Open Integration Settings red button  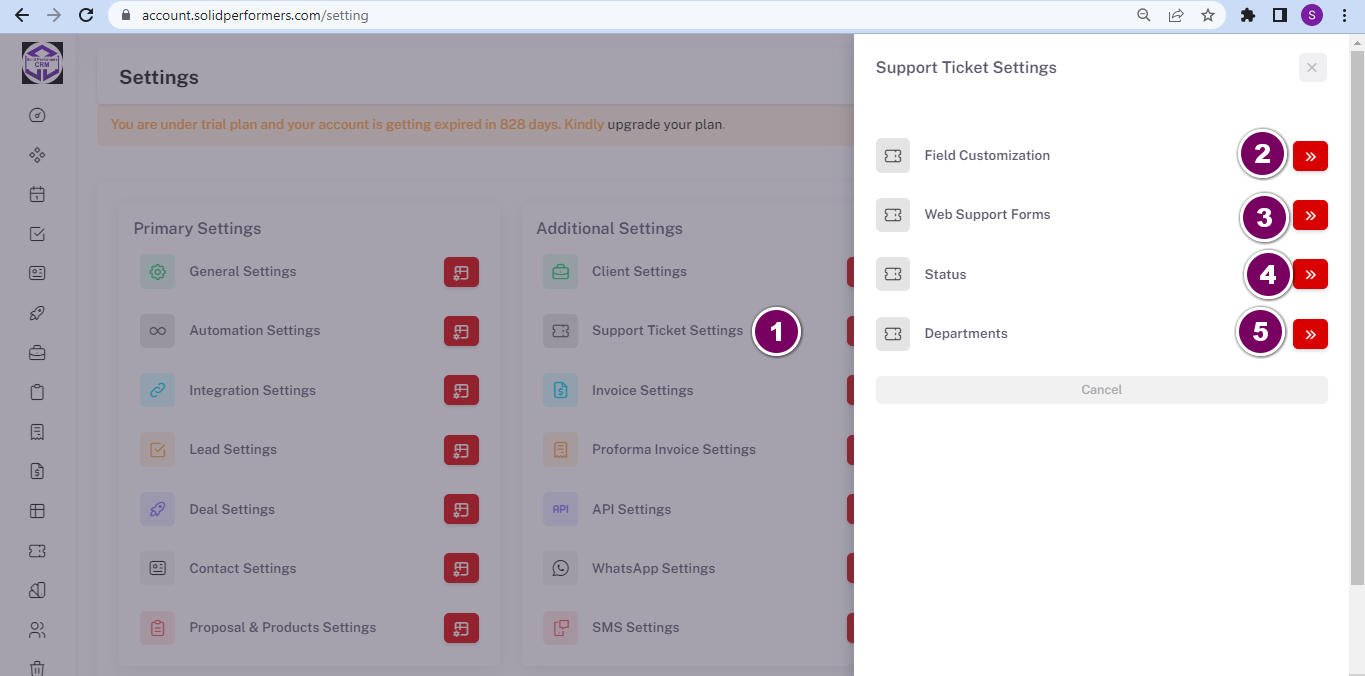tap(461, 391)
